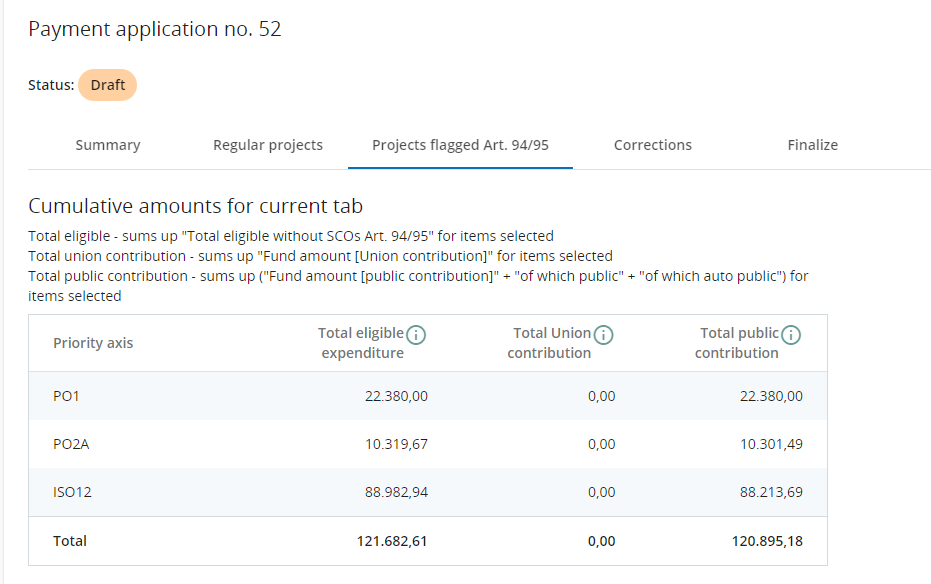Click ISO12 total eligible value 88.982,94
The width and height of the screenshot is (931, 584).
pyautogui.click(x=396, y=492)
